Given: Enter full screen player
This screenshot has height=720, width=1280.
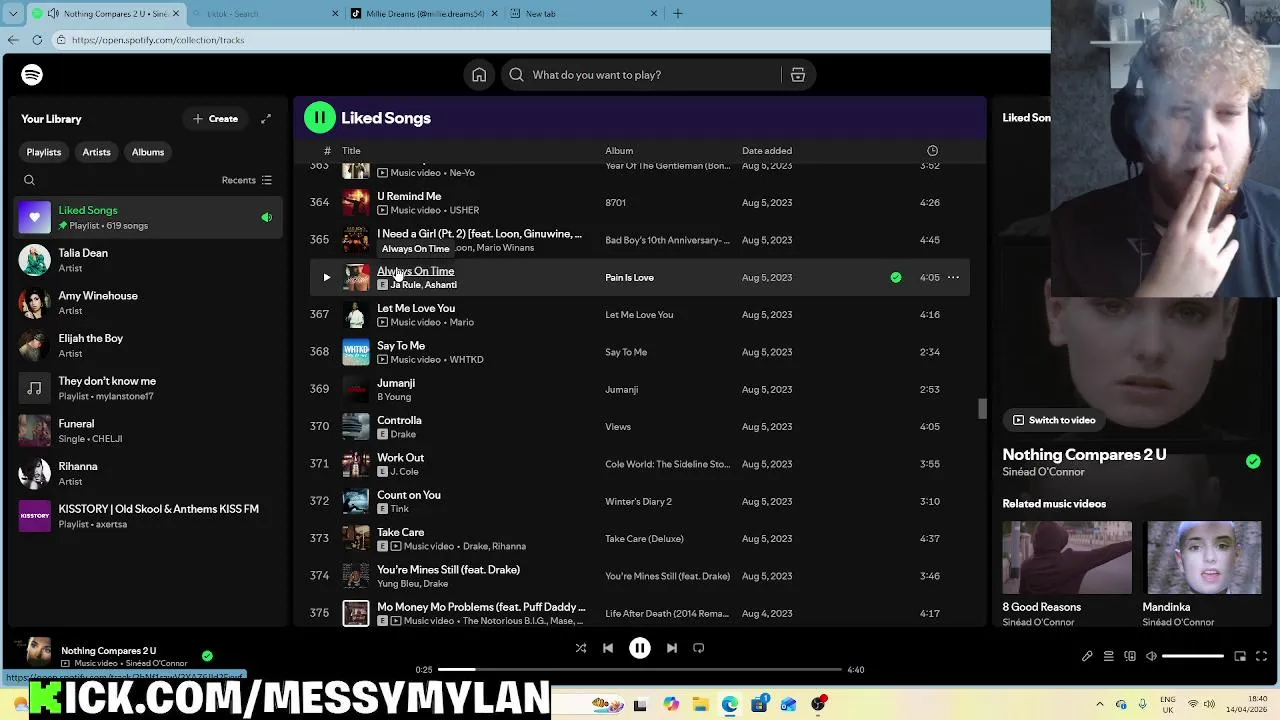Looking at the screenshot, I should pyautogui.click(x=1261, y=656).
